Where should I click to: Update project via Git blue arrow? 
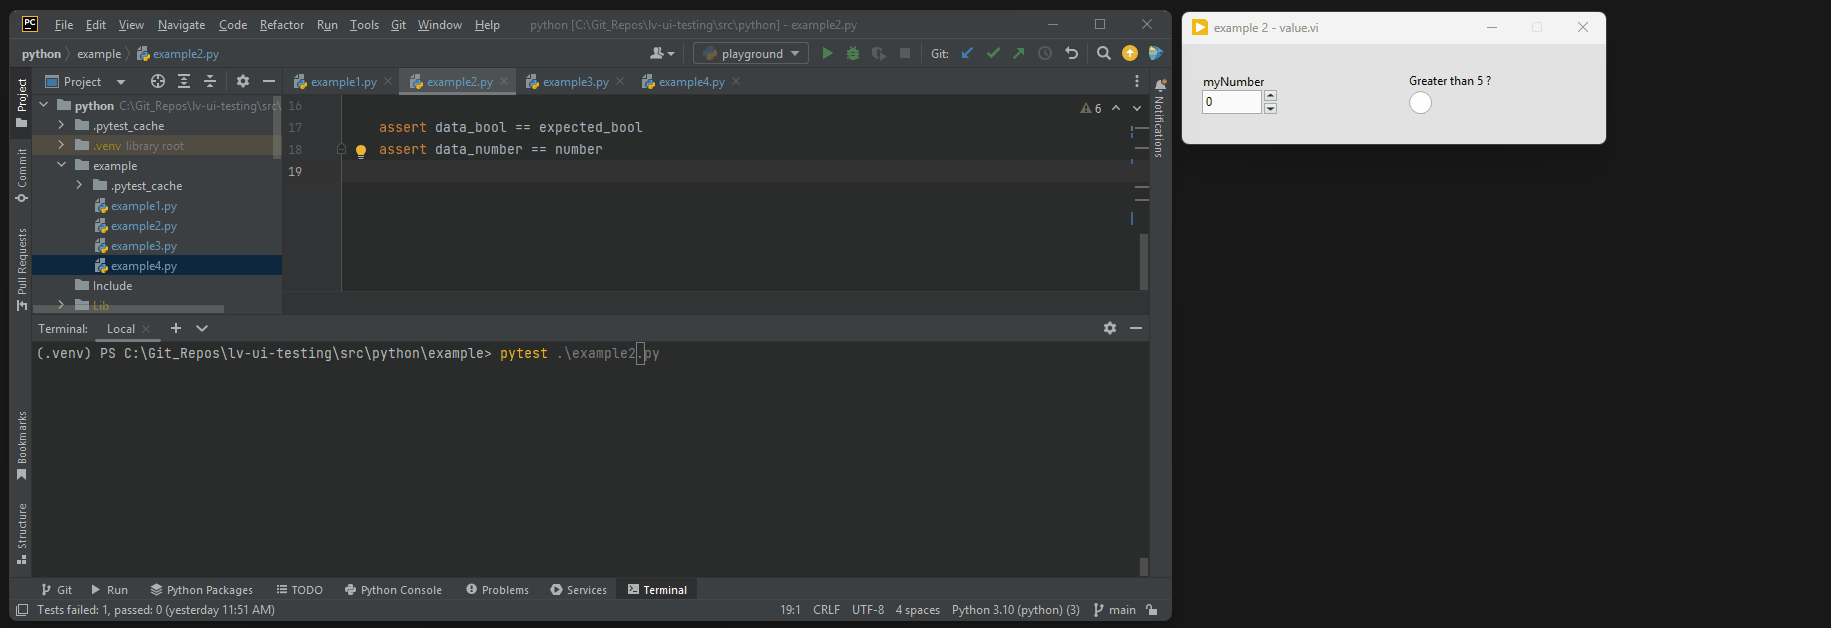tap(967, 53)
